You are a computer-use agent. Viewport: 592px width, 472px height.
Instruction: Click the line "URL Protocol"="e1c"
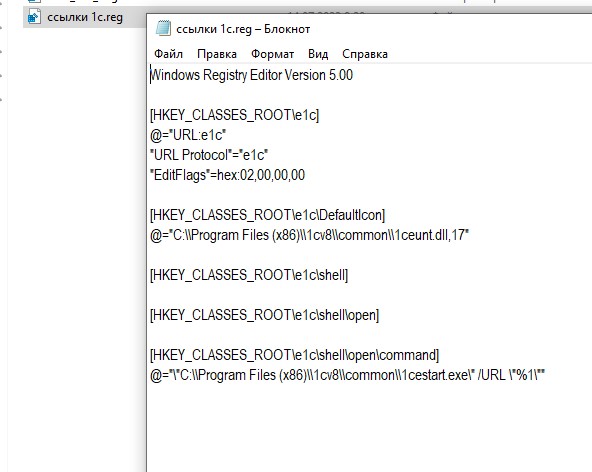[x=209, y=155]
